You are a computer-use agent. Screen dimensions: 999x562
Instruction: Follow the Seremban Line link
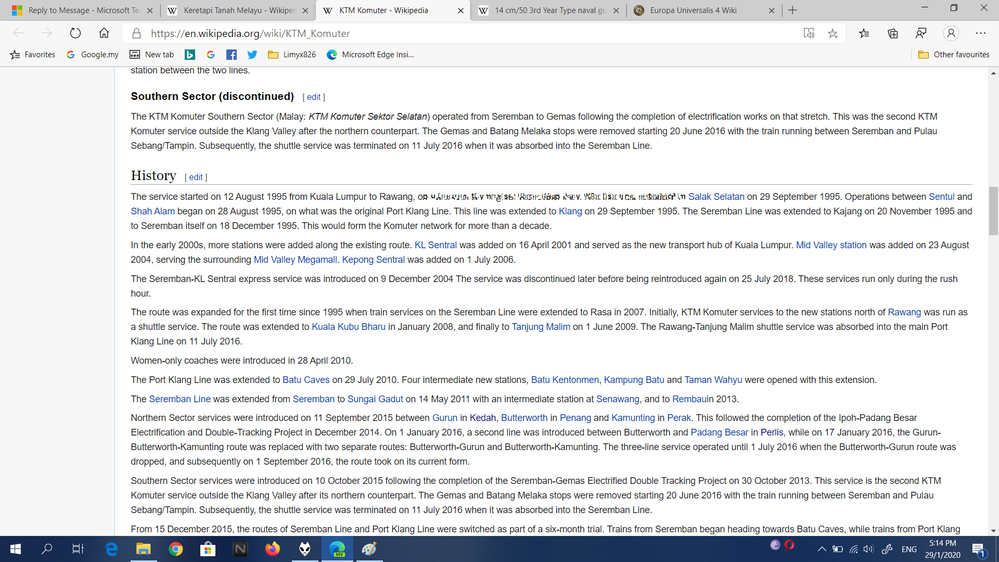(x=180, y=399)
